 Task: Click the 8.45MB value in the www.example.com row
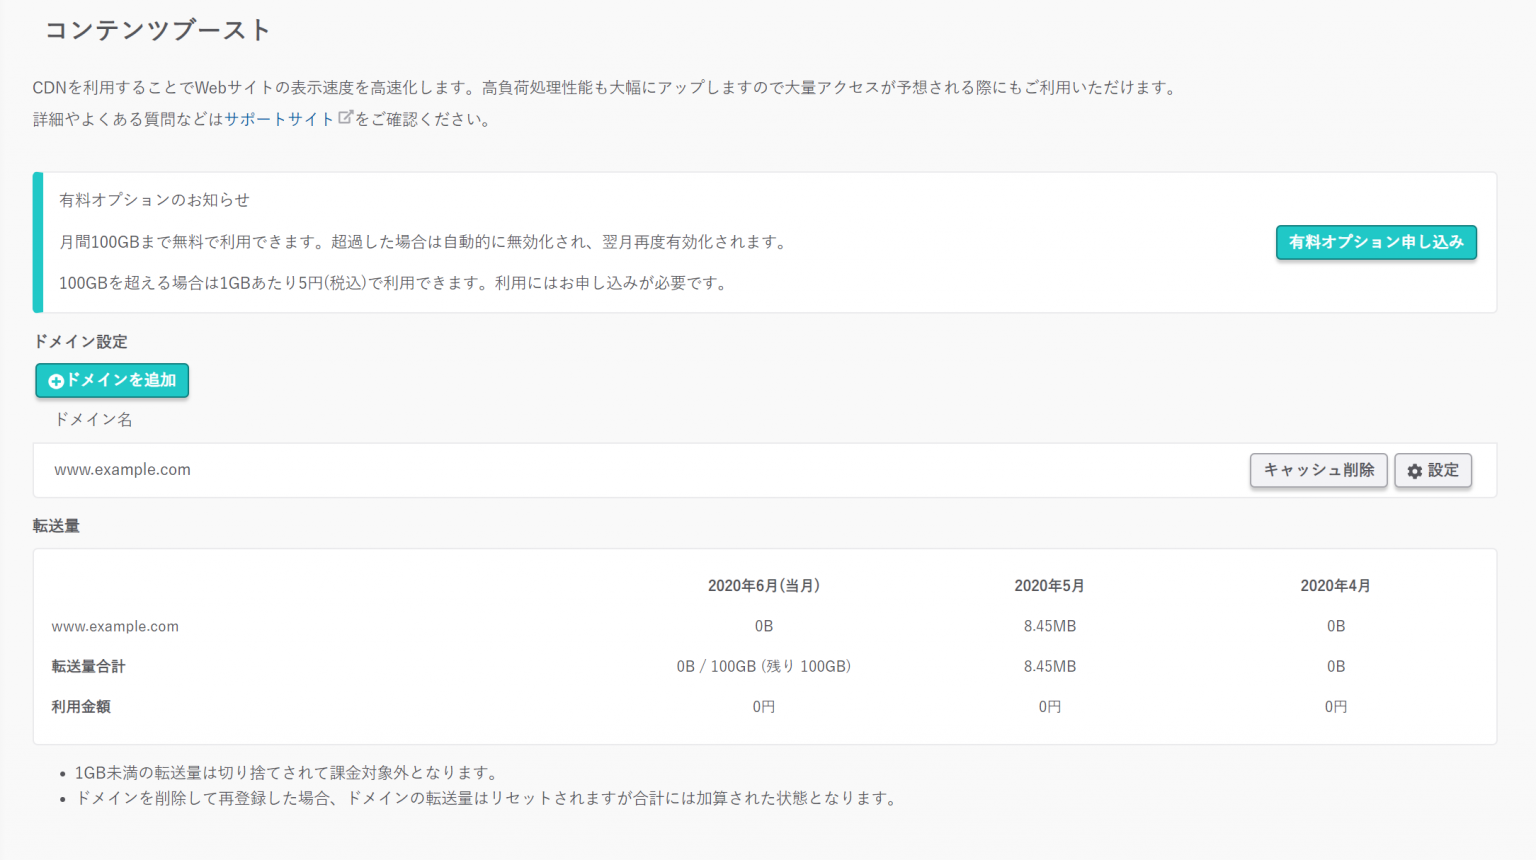pyautogui.click(x=1049, y=627)
